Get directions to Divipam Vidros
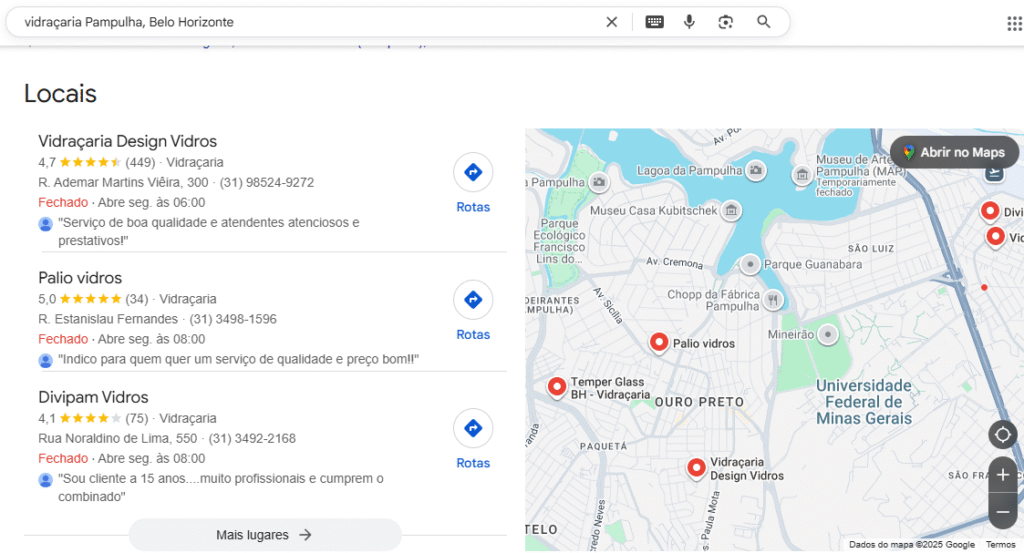 pyautogui.click(x=473, y=428)
